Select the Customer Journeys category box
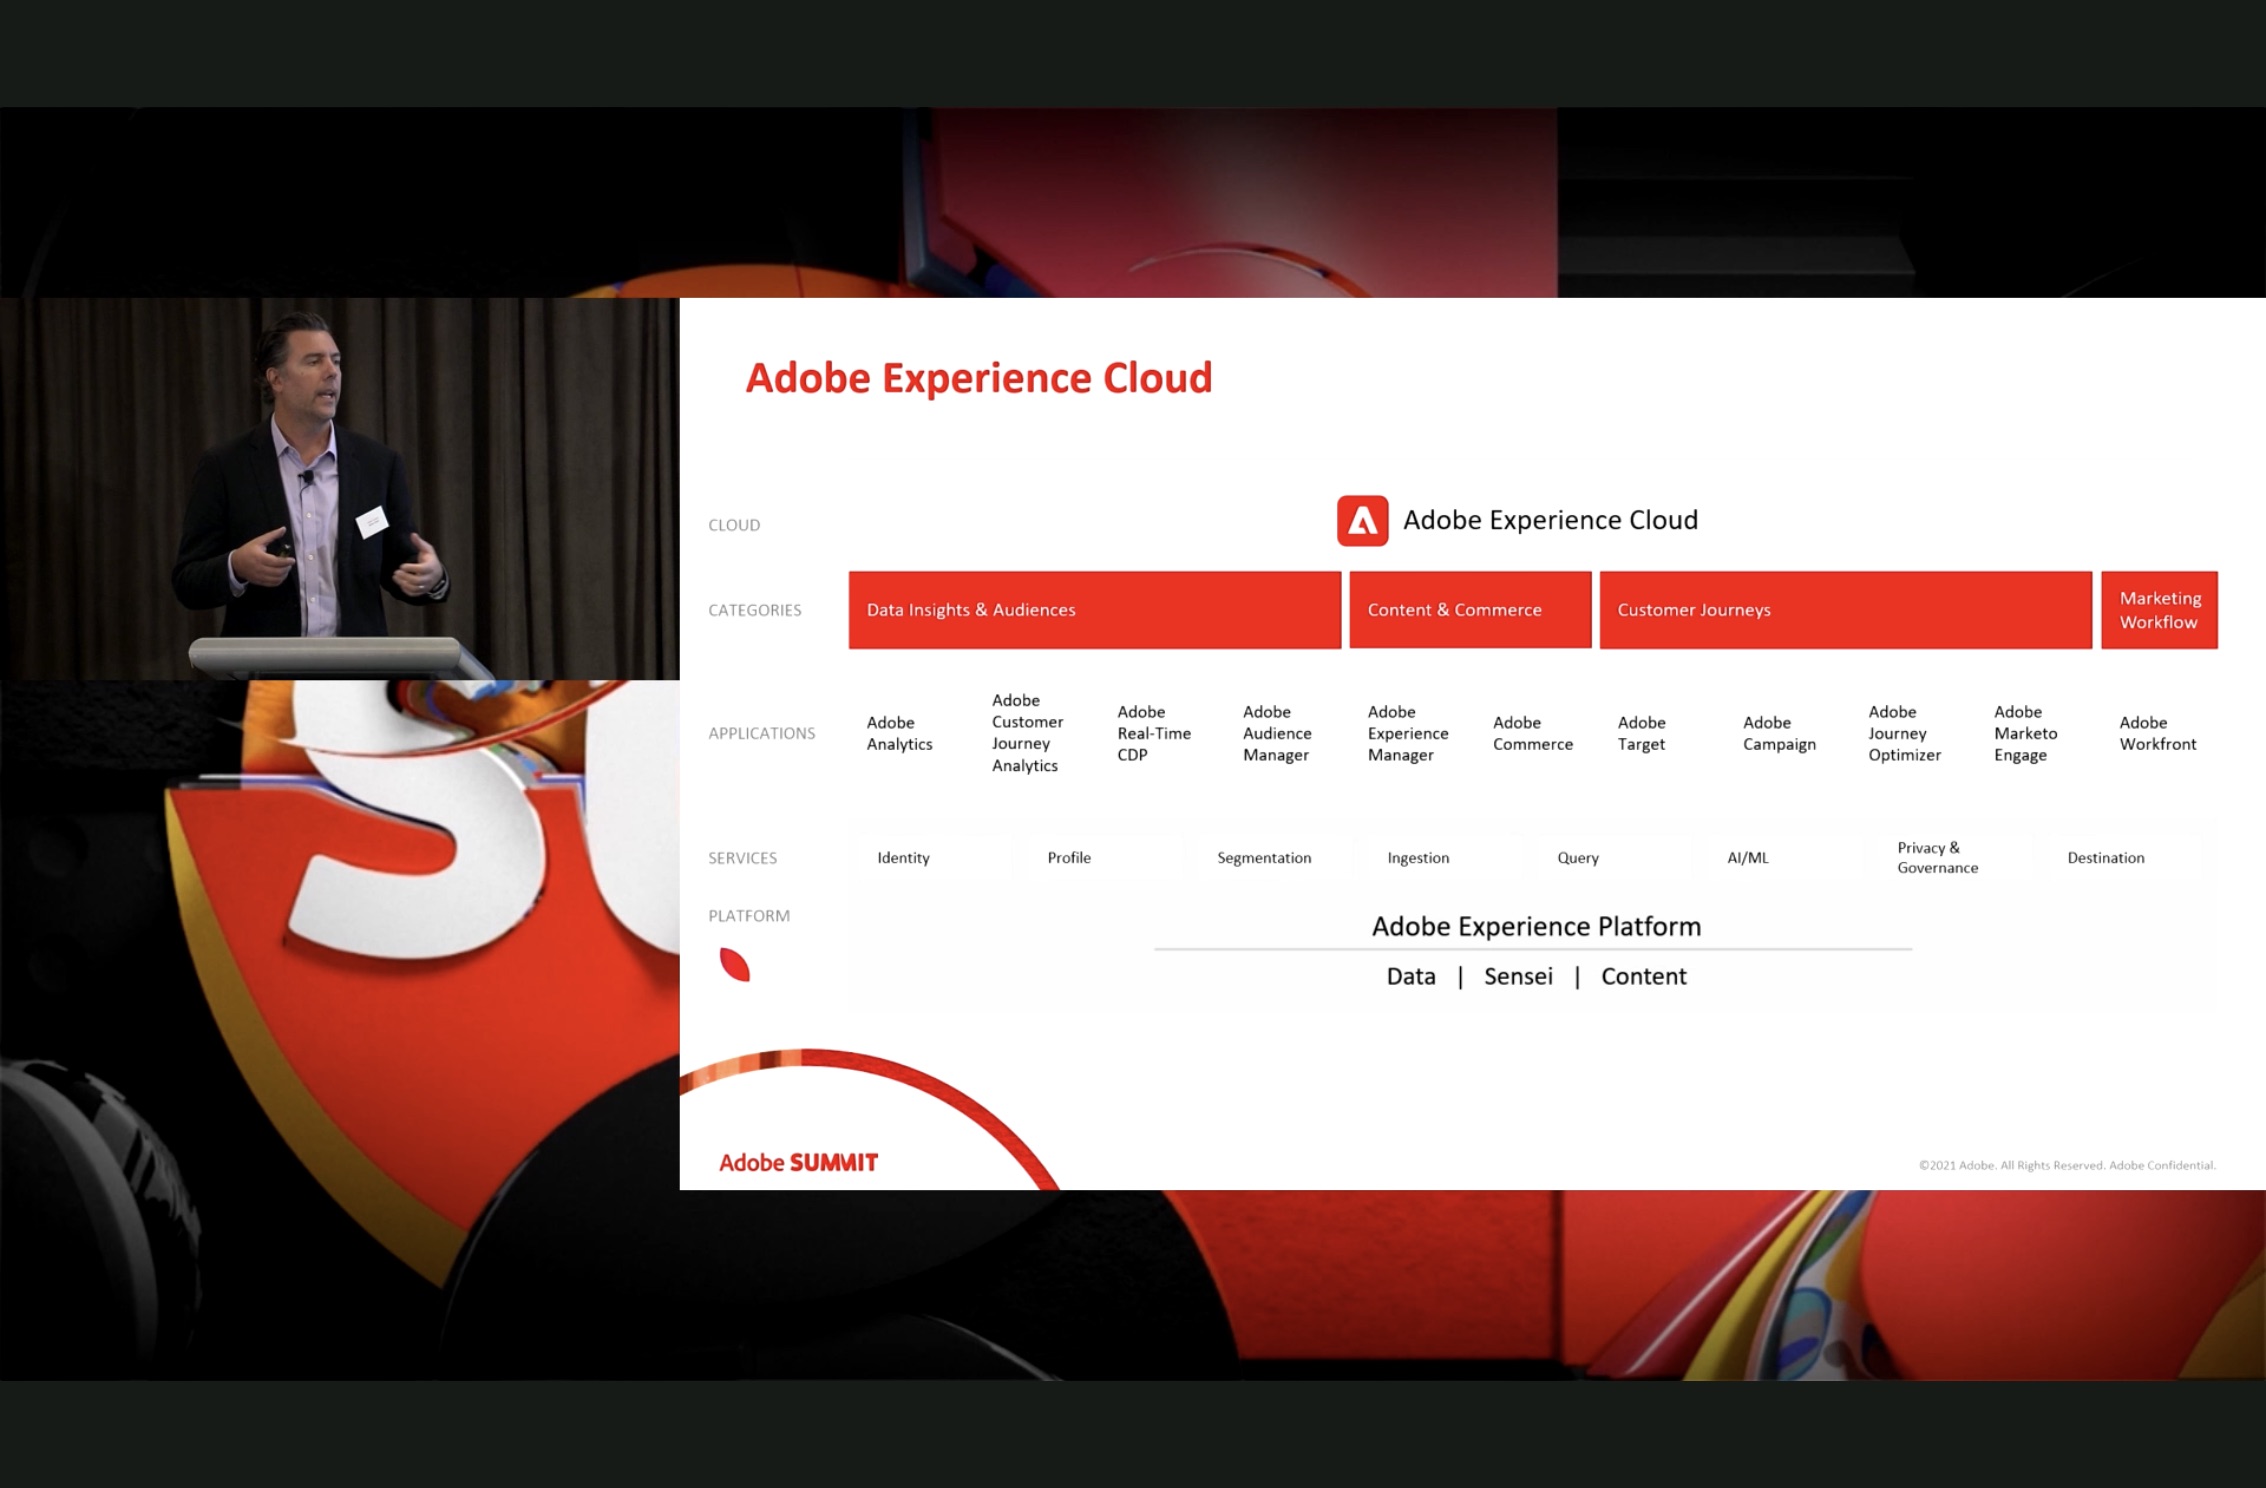The image size is (2266, 1488). coord(1846,610)
